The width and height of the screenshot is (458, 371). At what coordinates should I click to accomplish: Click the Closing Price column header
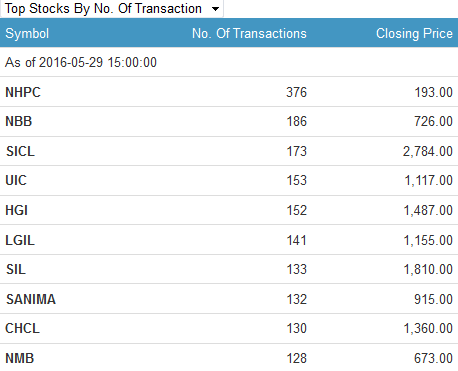414,33
